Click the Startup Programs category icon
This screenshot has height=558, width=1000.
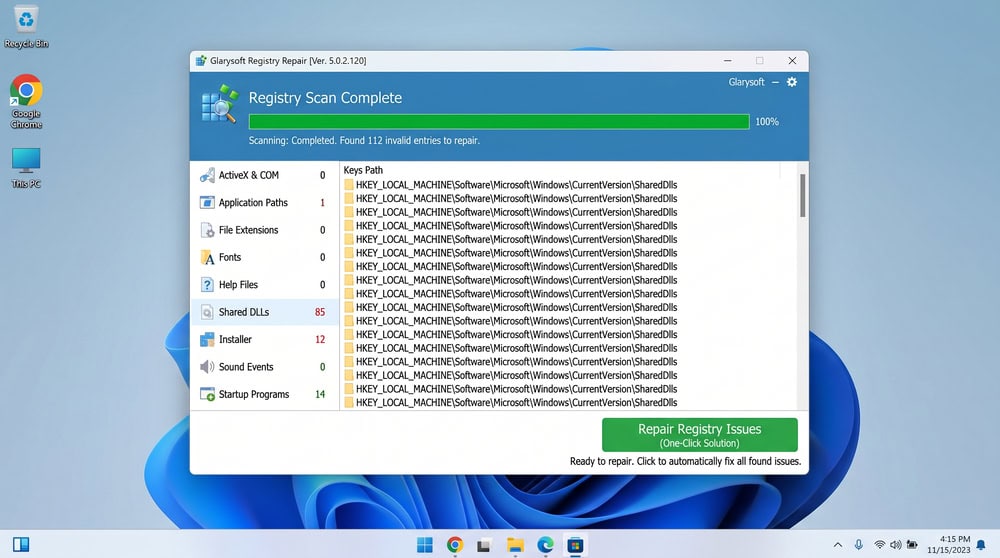pos(207,395)
